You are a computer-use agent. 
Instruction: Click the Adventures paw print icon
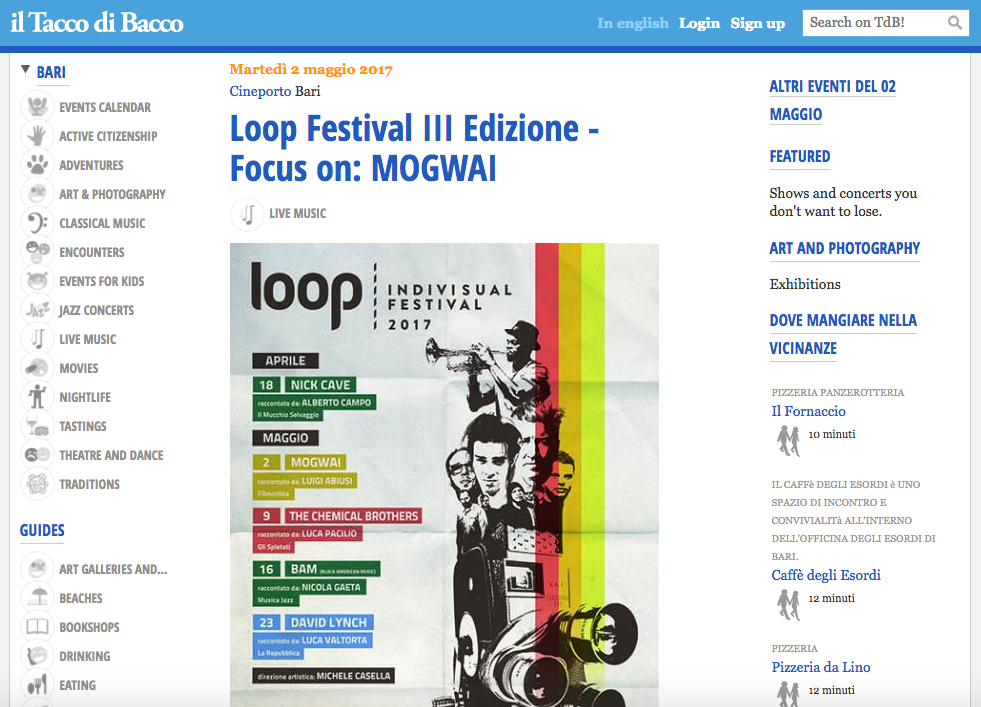click(38, 165)
